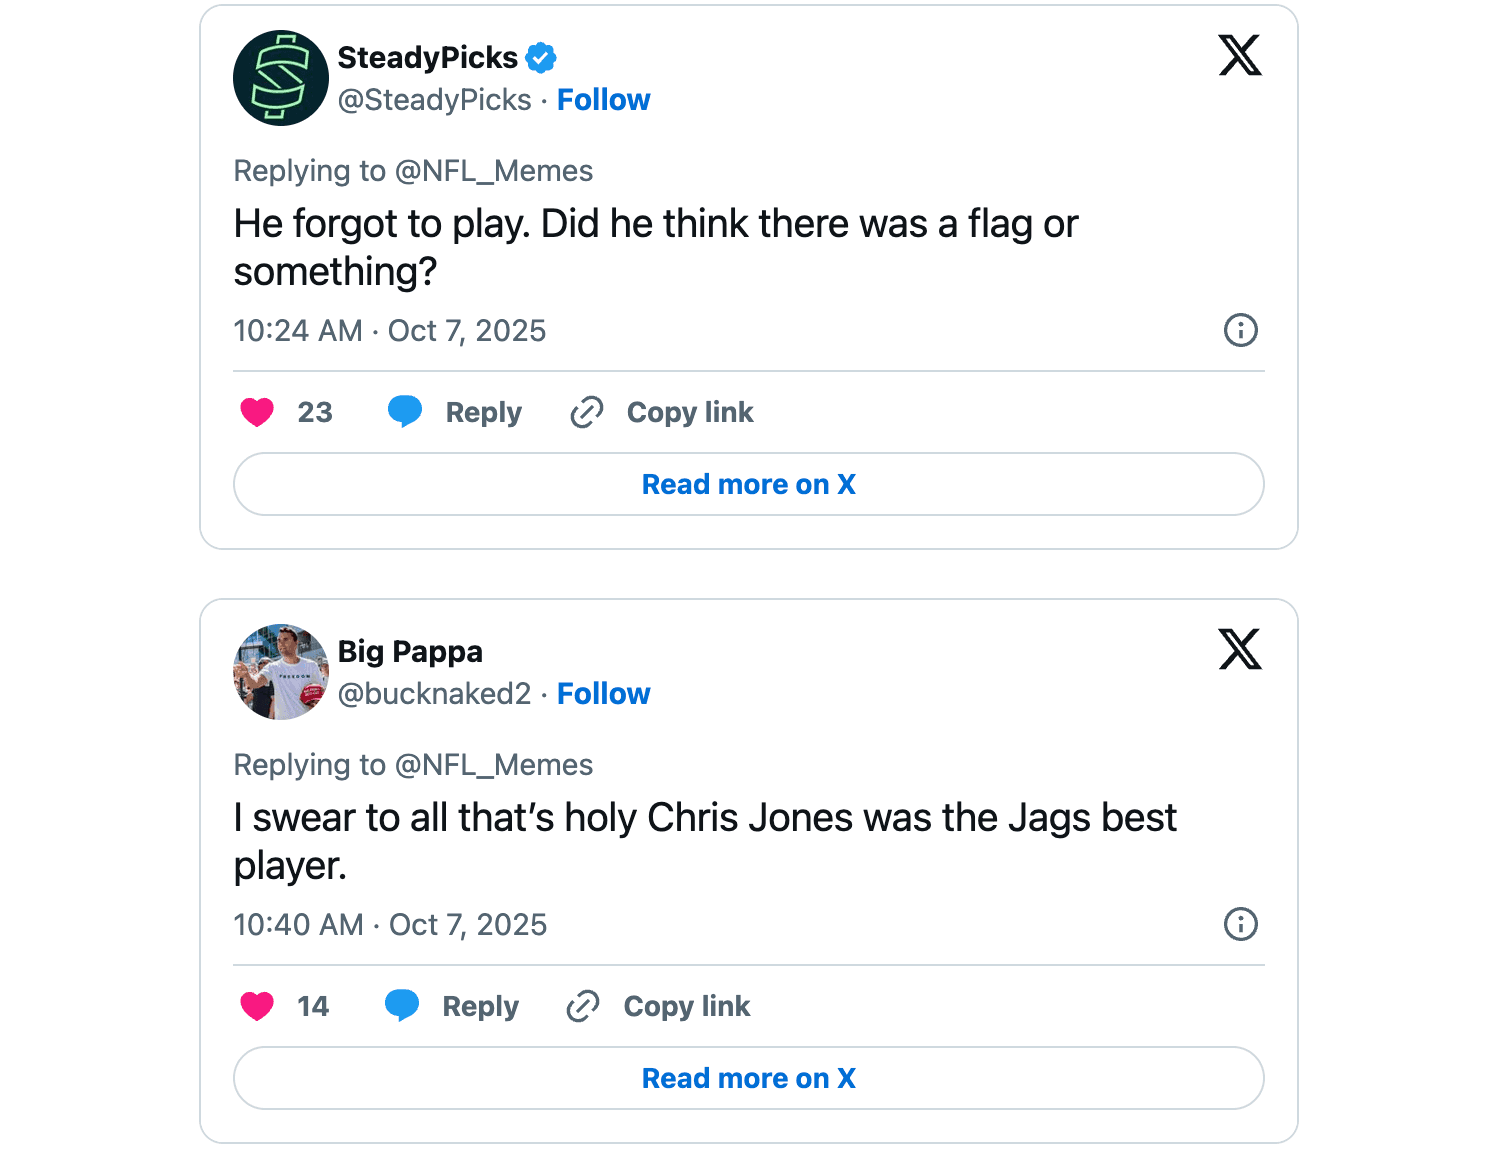Screen dimensions: 1508x1152
Task: Follow the @SteadyPicks account
Action: click(x=603, y=100)
